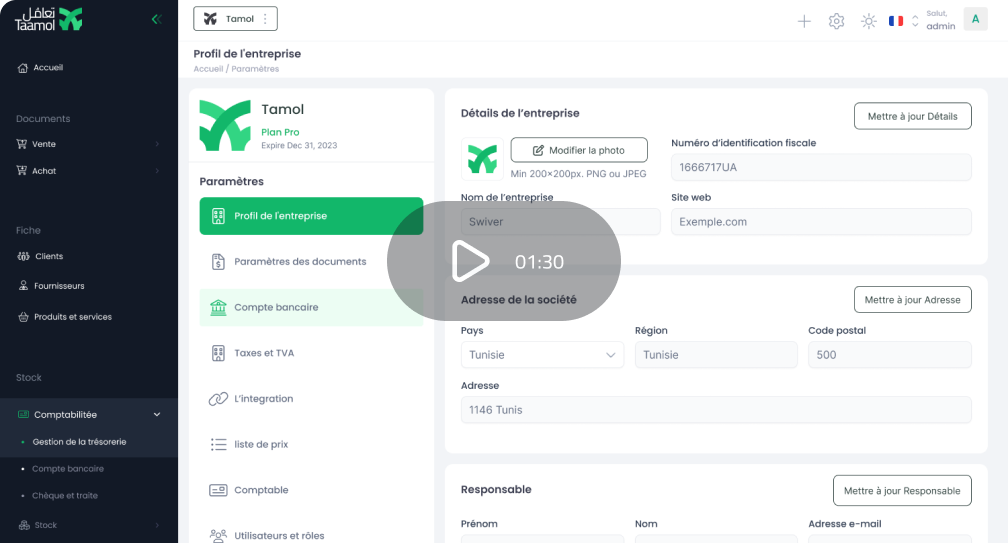Open the Tamol company switcher
The image size is (1008, 543).
click(235, 19)
